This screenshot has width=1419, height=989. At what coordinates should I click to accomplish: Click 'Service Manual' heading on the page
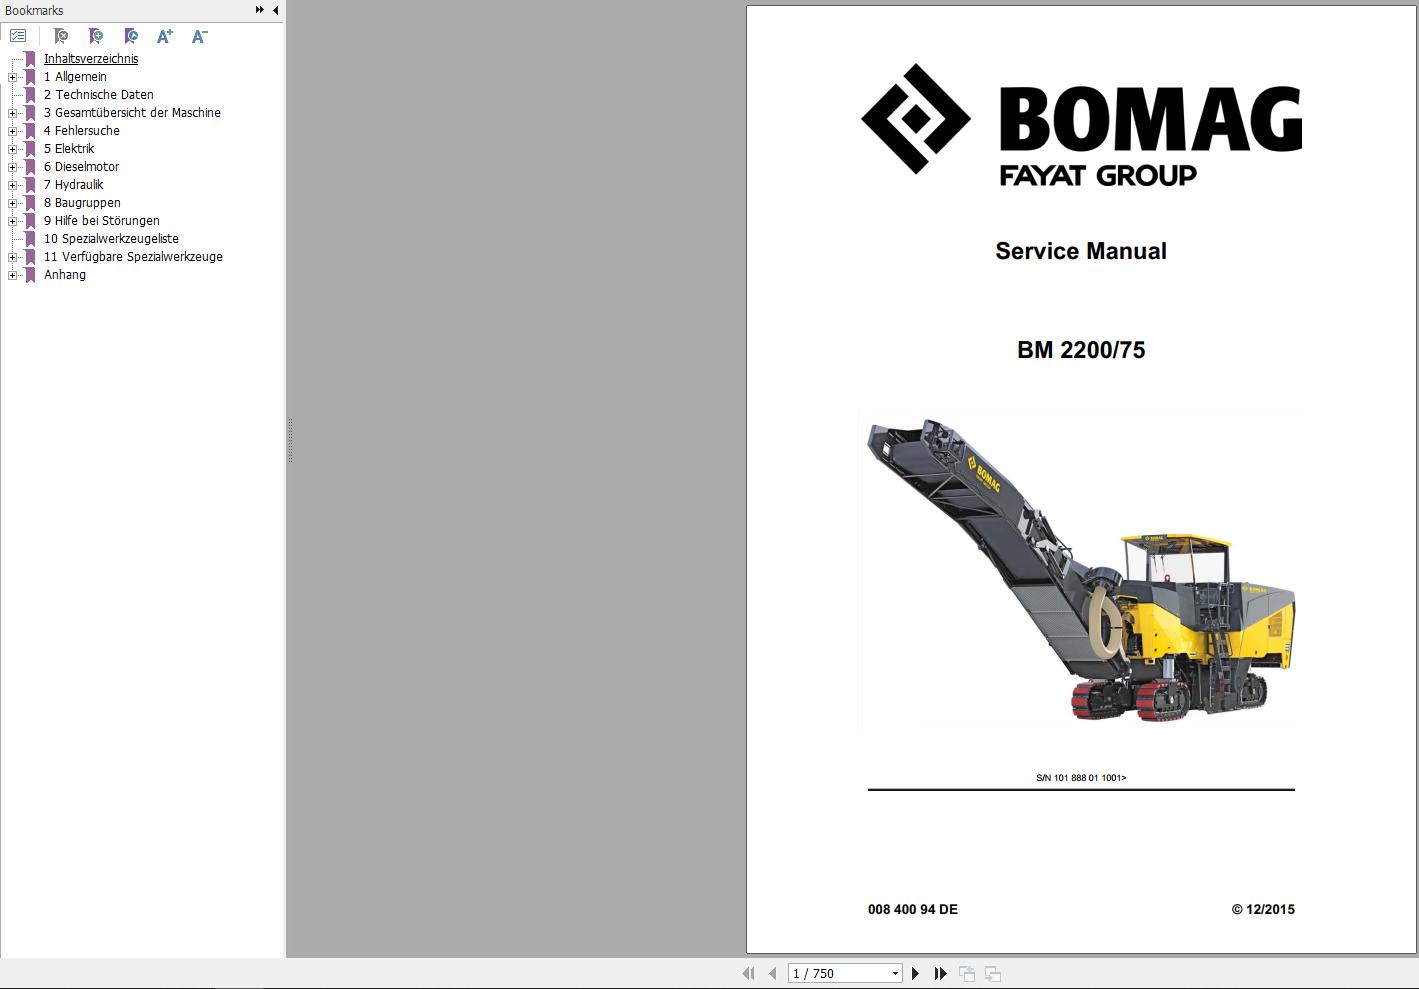(1081, 251)
